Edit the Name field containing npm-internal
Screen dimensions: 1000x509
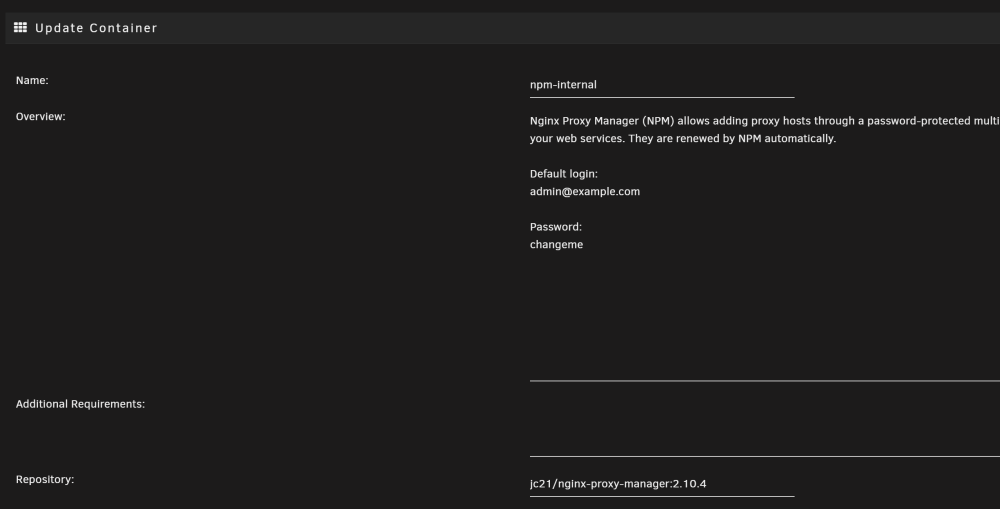[x=662, y=85]
